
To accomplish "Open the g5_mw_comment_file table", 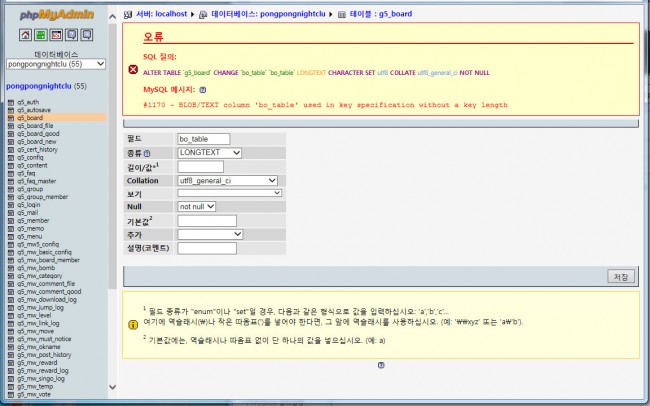I will (46, 284).
